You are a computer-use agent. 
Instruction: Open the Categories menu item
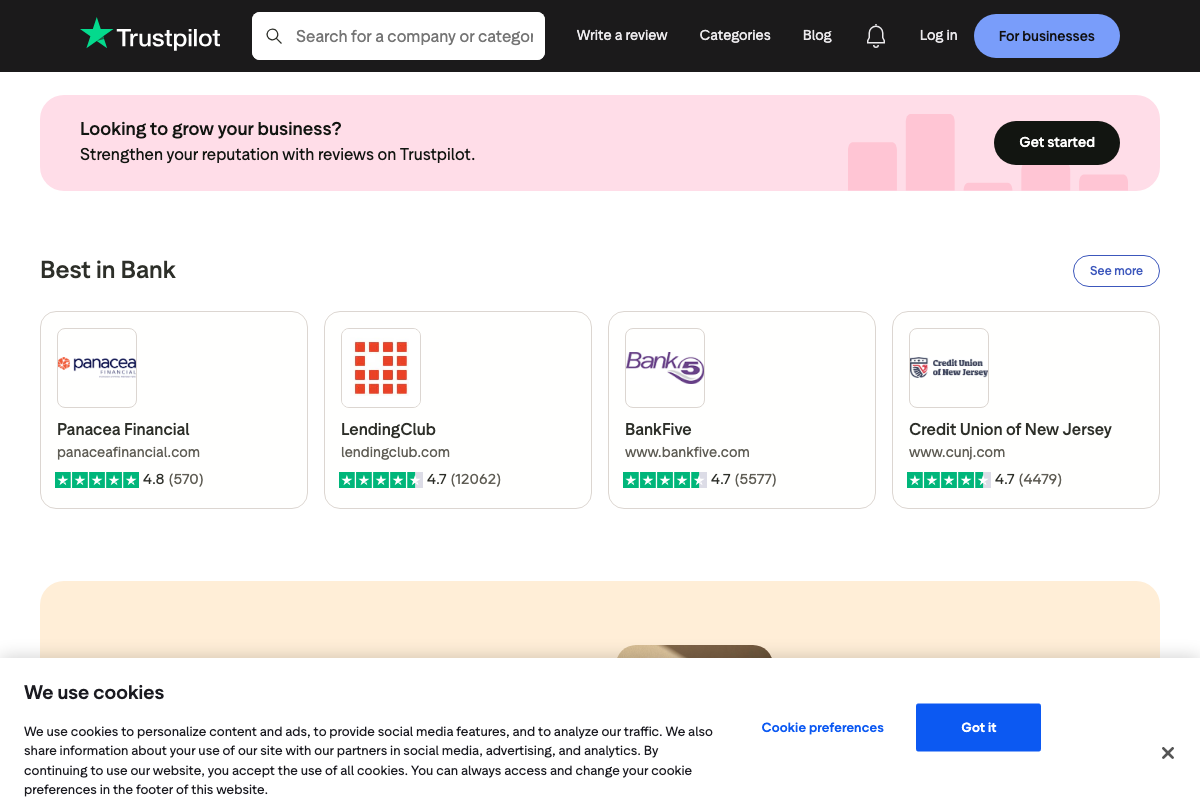pos(735,35)
